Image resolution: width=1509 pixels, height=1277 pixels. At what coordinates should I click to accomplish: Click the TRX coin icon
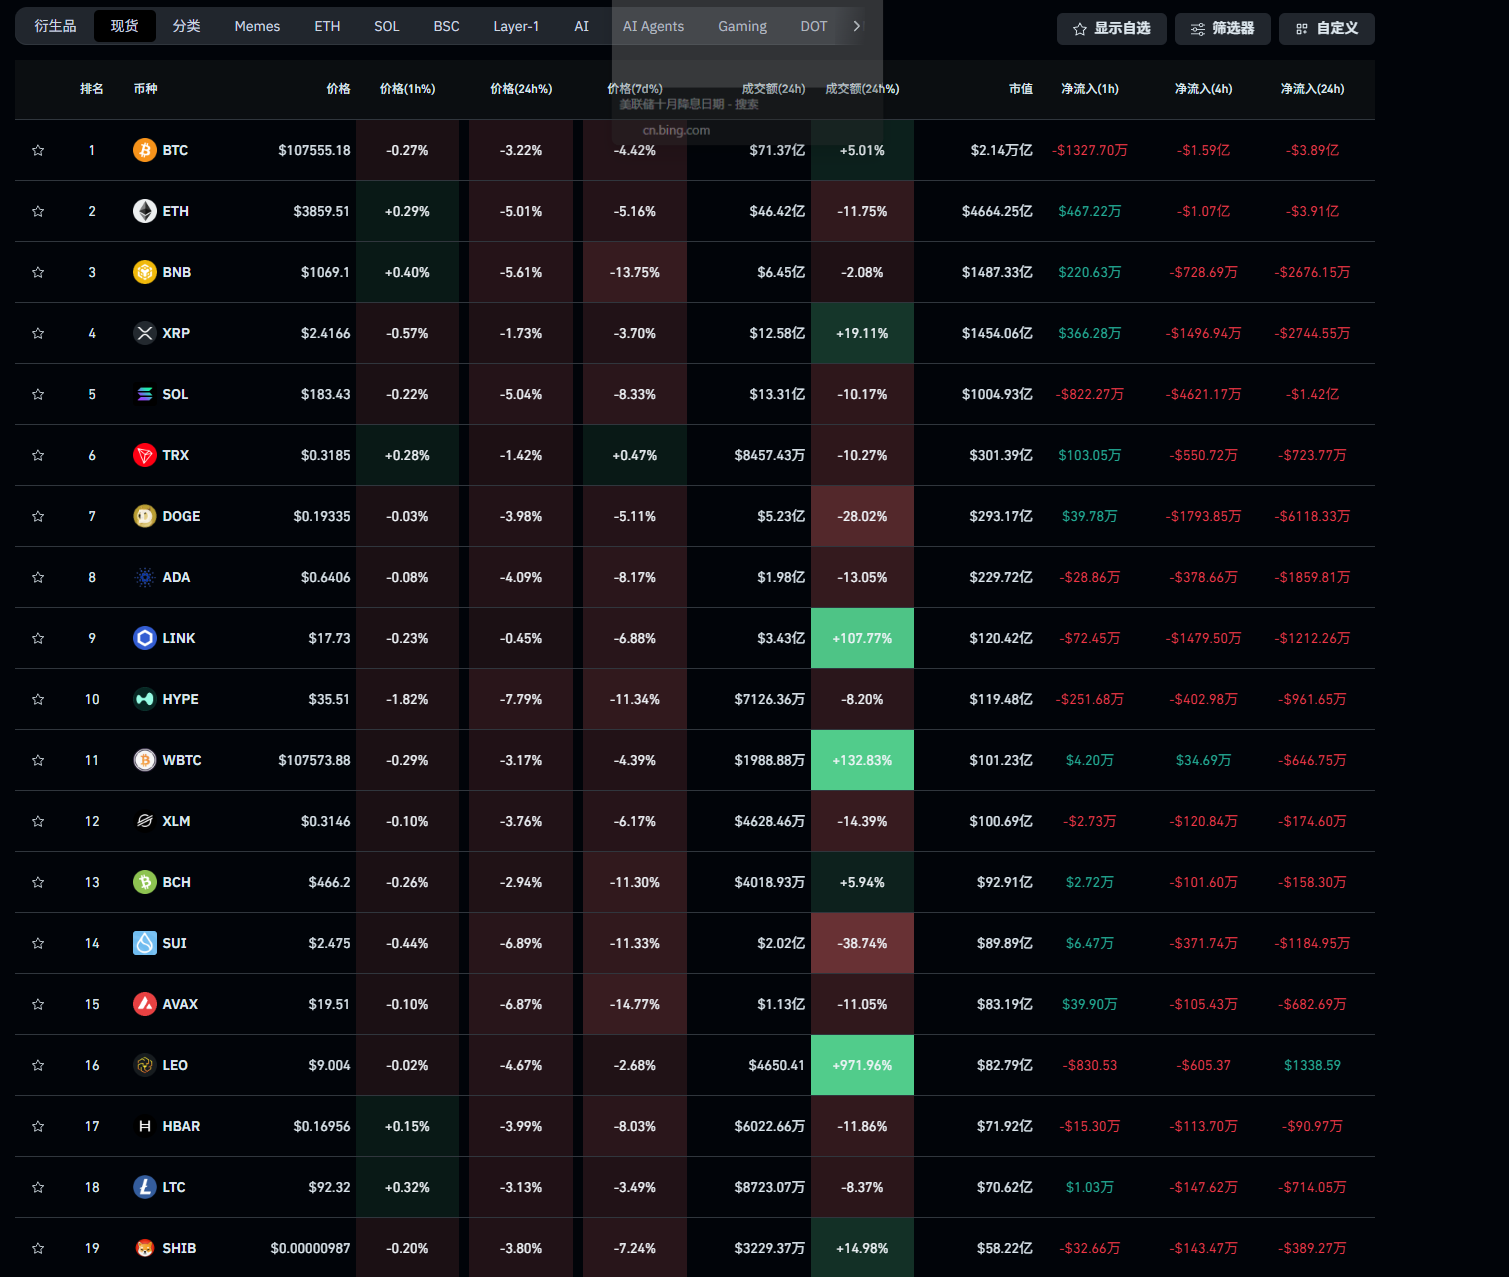(145, 455)
